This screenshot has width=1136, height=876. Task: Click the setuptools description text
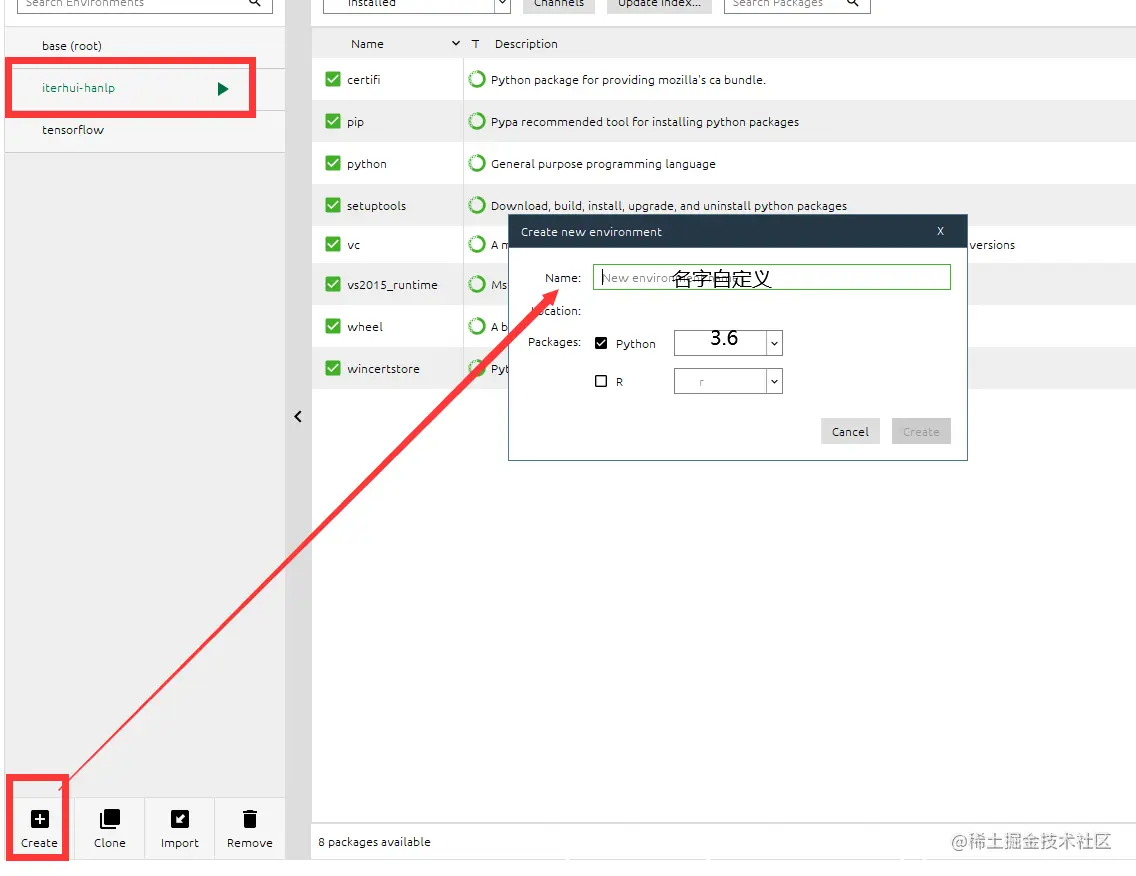pyautogui.click(x=669, y=206)
